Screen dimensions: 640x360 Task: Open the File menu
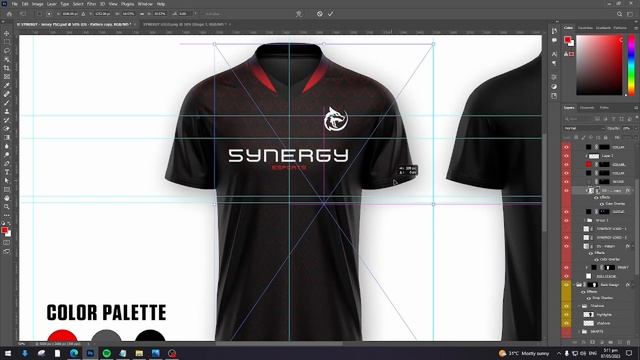click(x=14, y=4)
